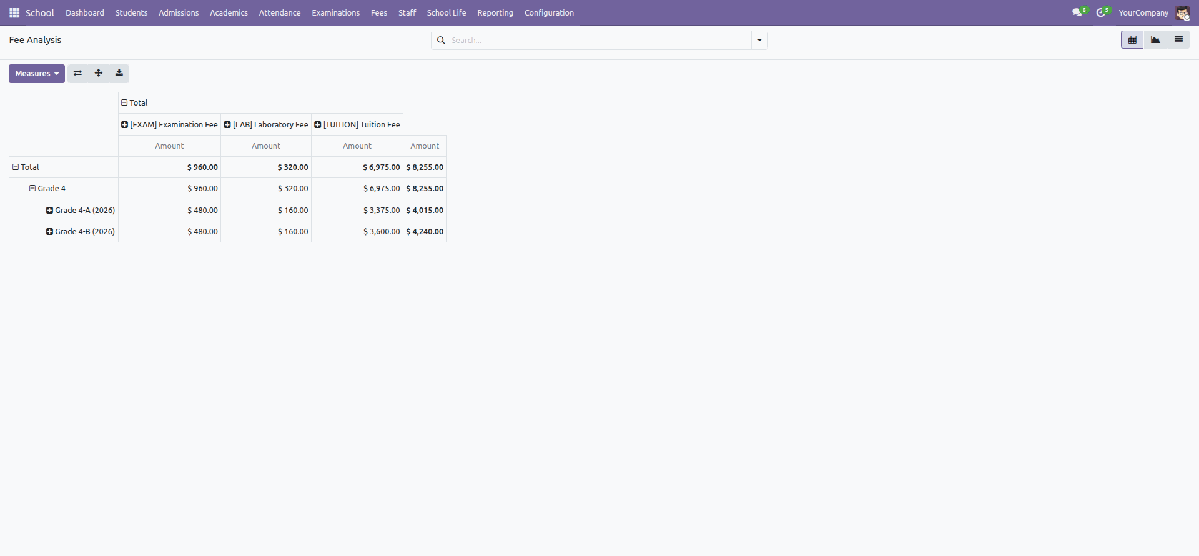Open the activities clock icon

click(1102, 12)
